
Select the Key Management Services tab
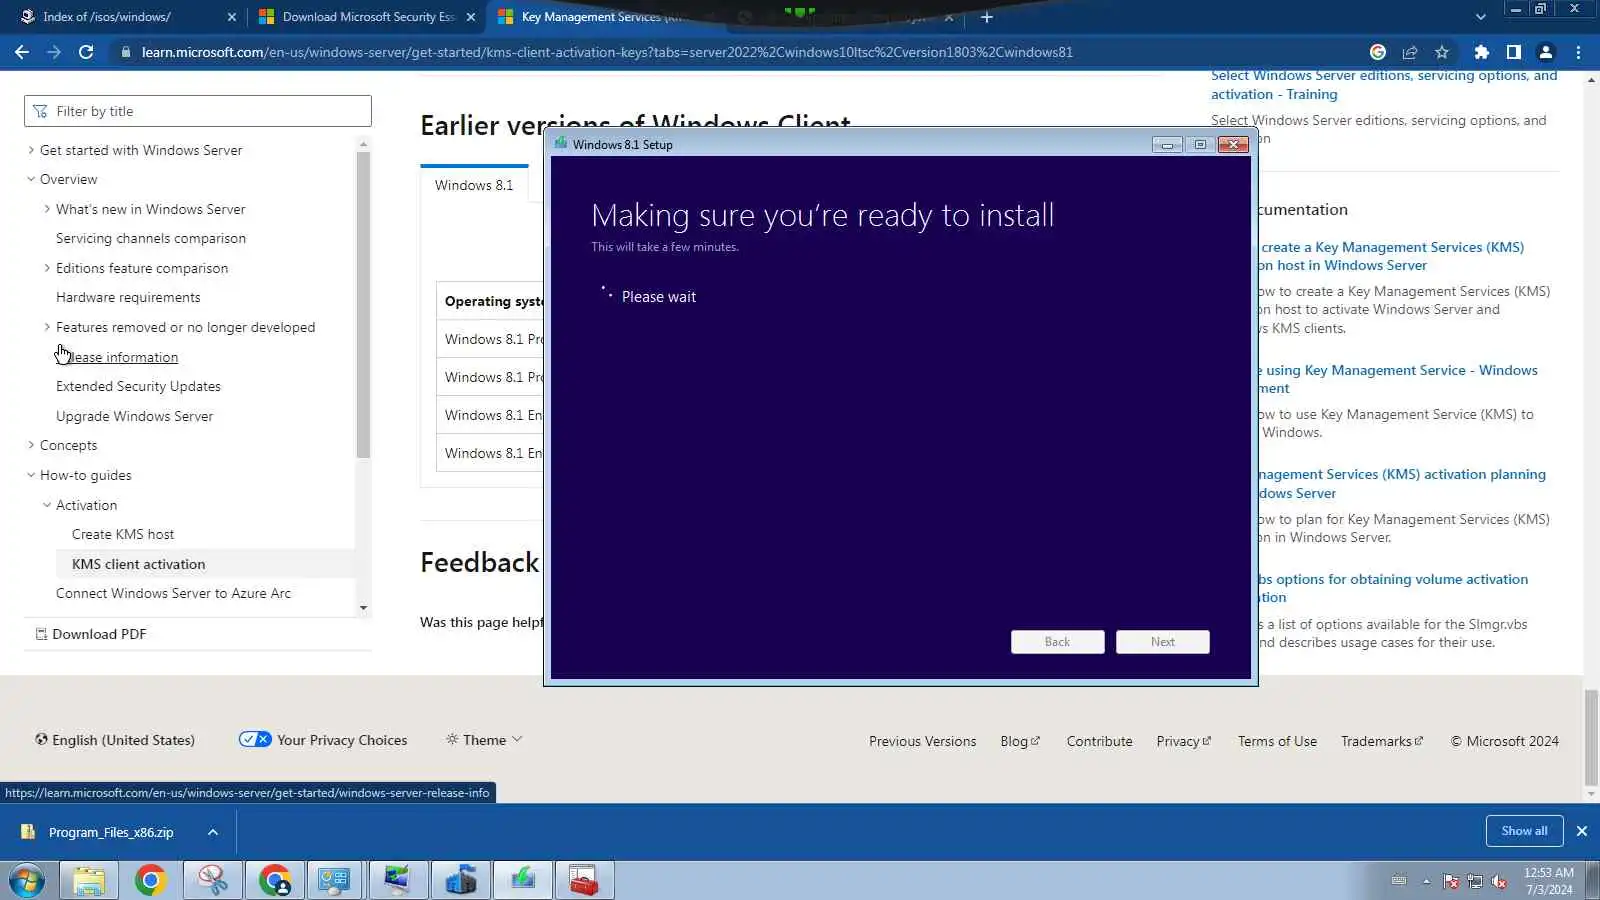click(600, 17)
